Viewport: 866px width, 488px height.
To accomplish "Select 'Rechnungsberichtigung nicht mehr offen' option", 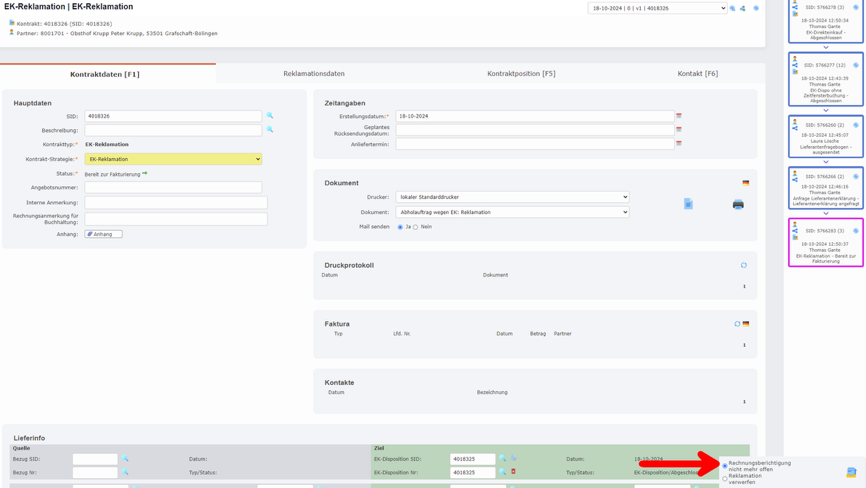I will pos(725,466).
